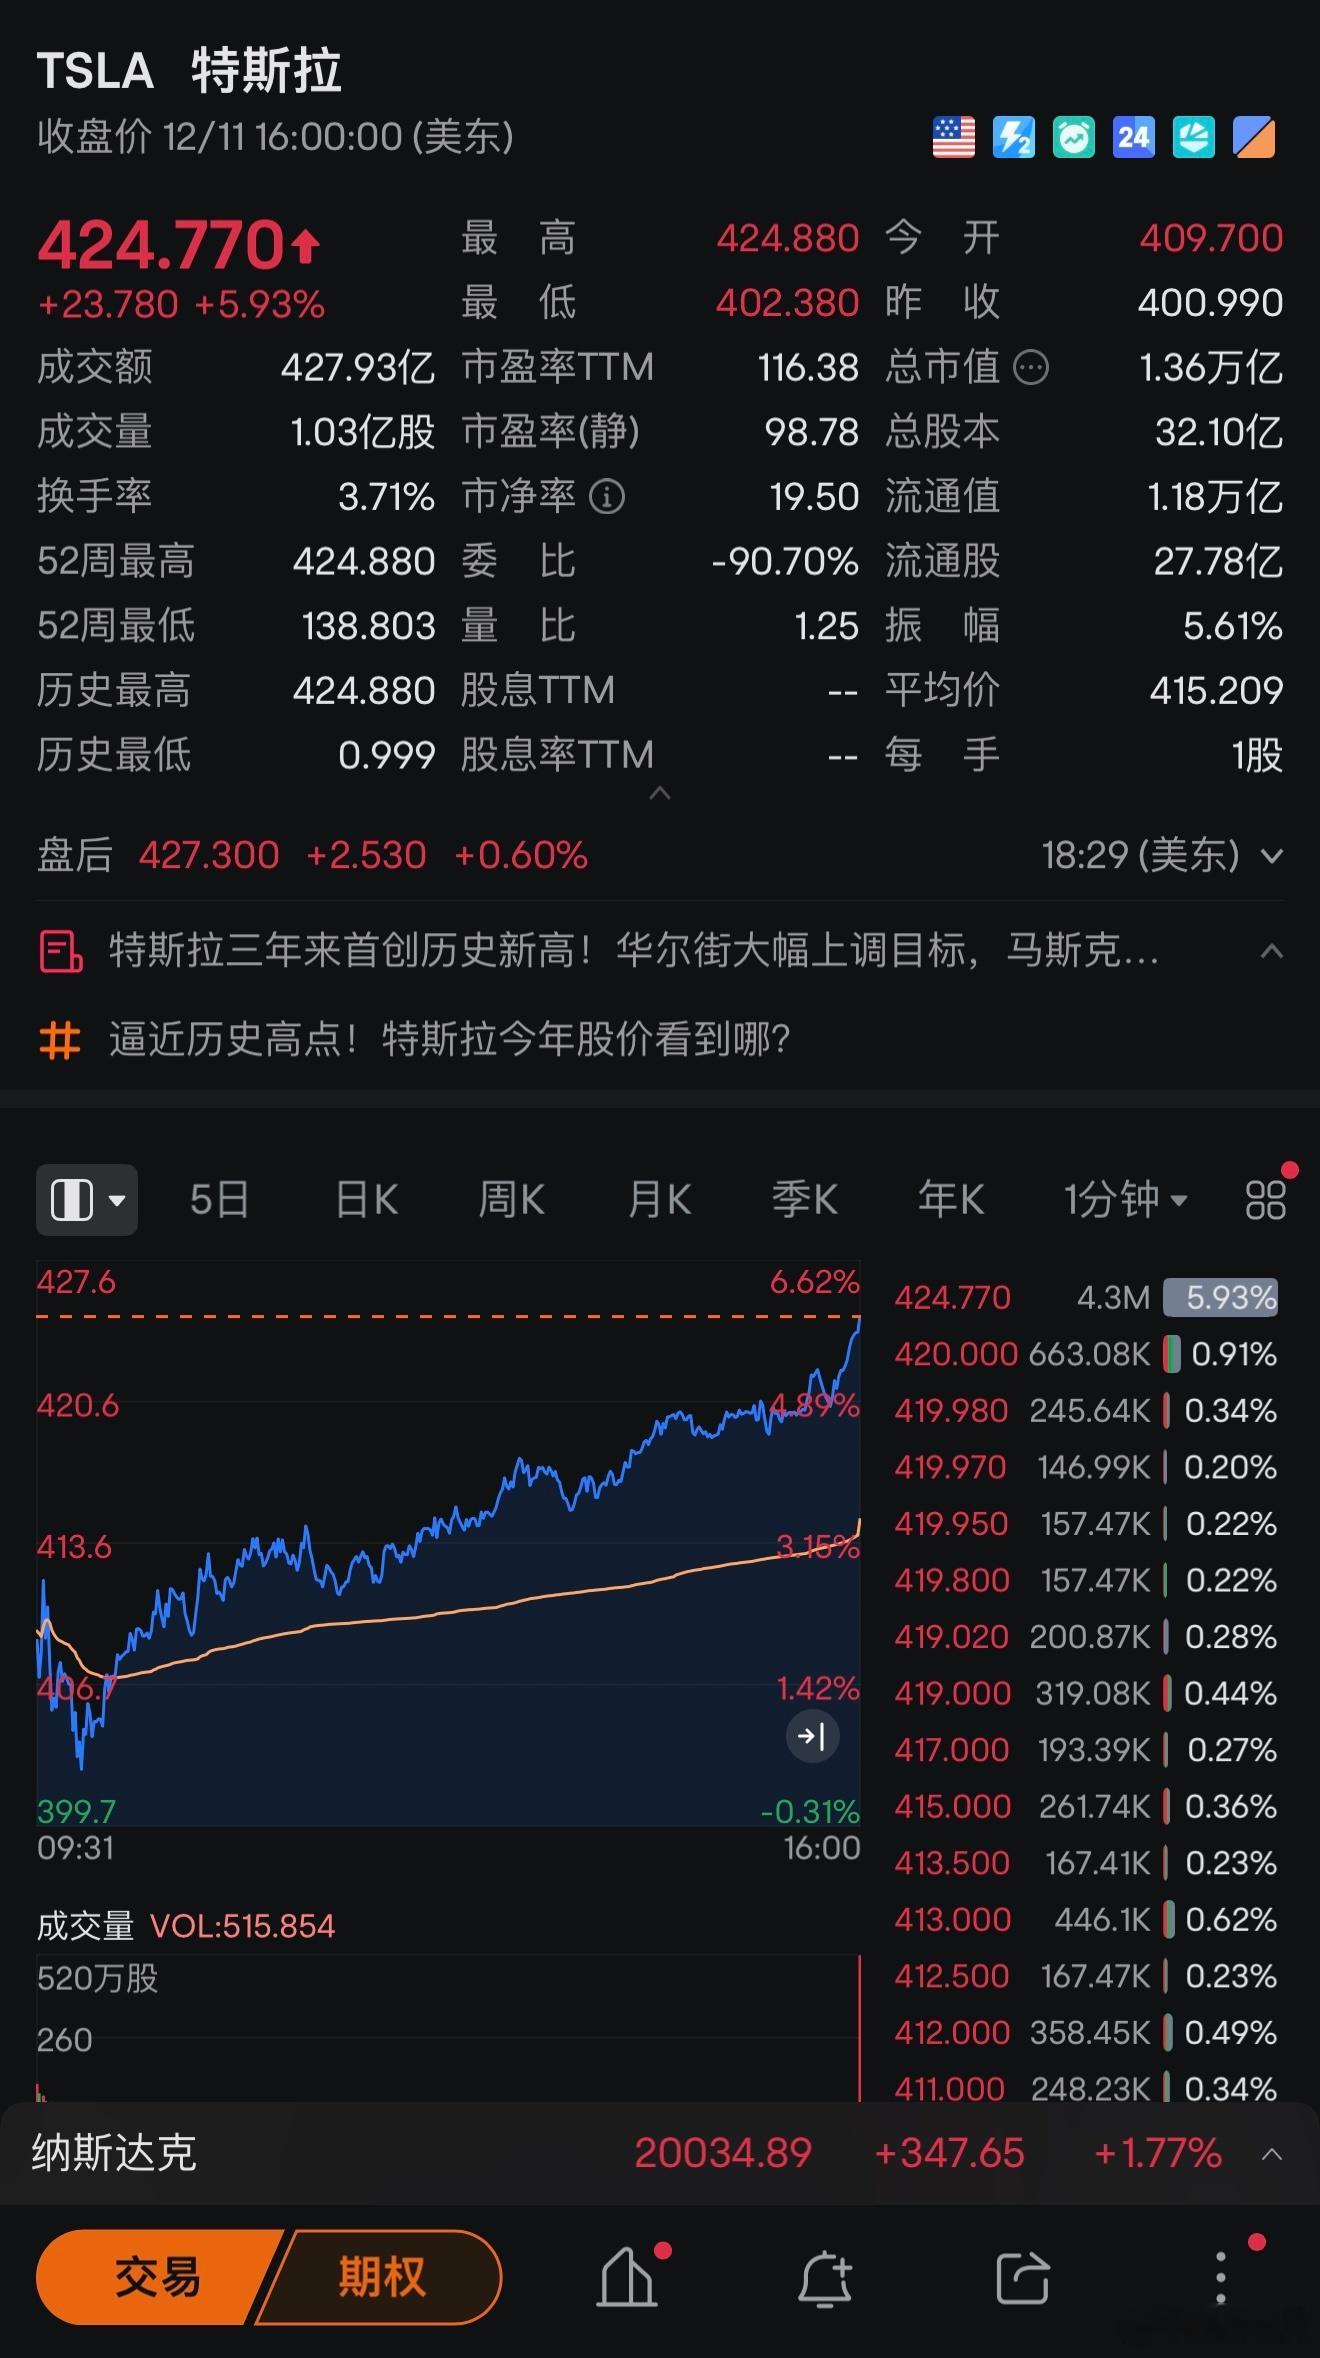Switch to the 季K chart tab
The width and height of the screenshot is (1320, 2358).
click(x=805, y=1199)
